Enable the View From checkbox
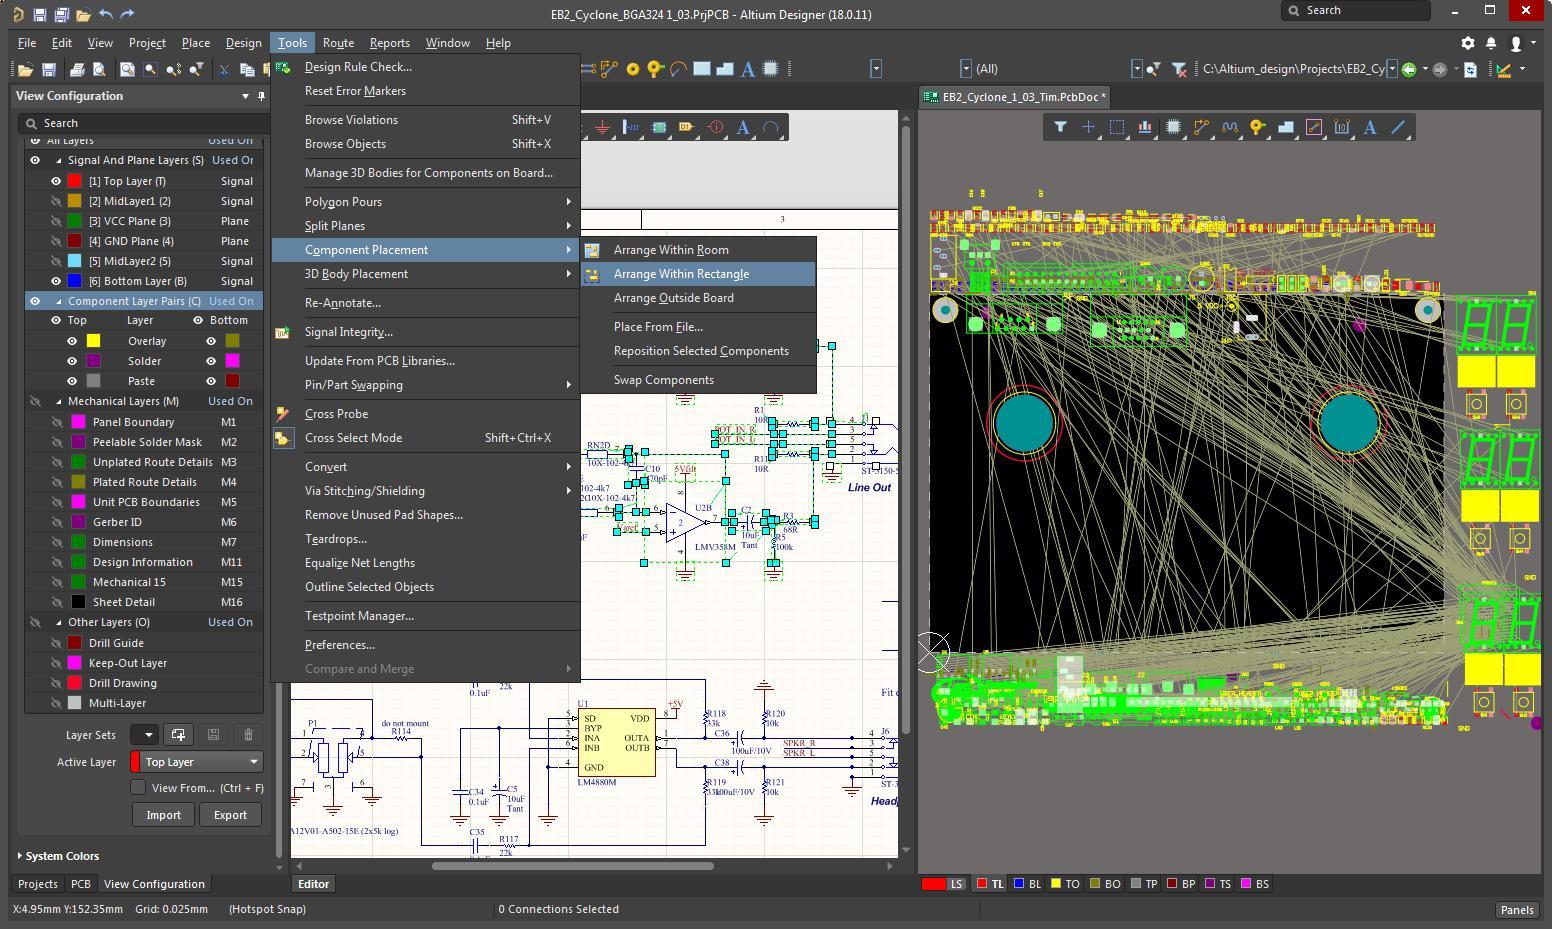Viewport: 1552px width, 929px height. click(138, 788)
